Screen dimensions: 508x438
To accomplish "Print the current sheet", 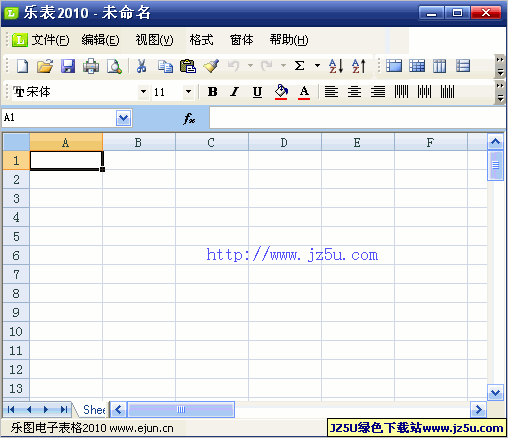I will (x=91, y=66).
